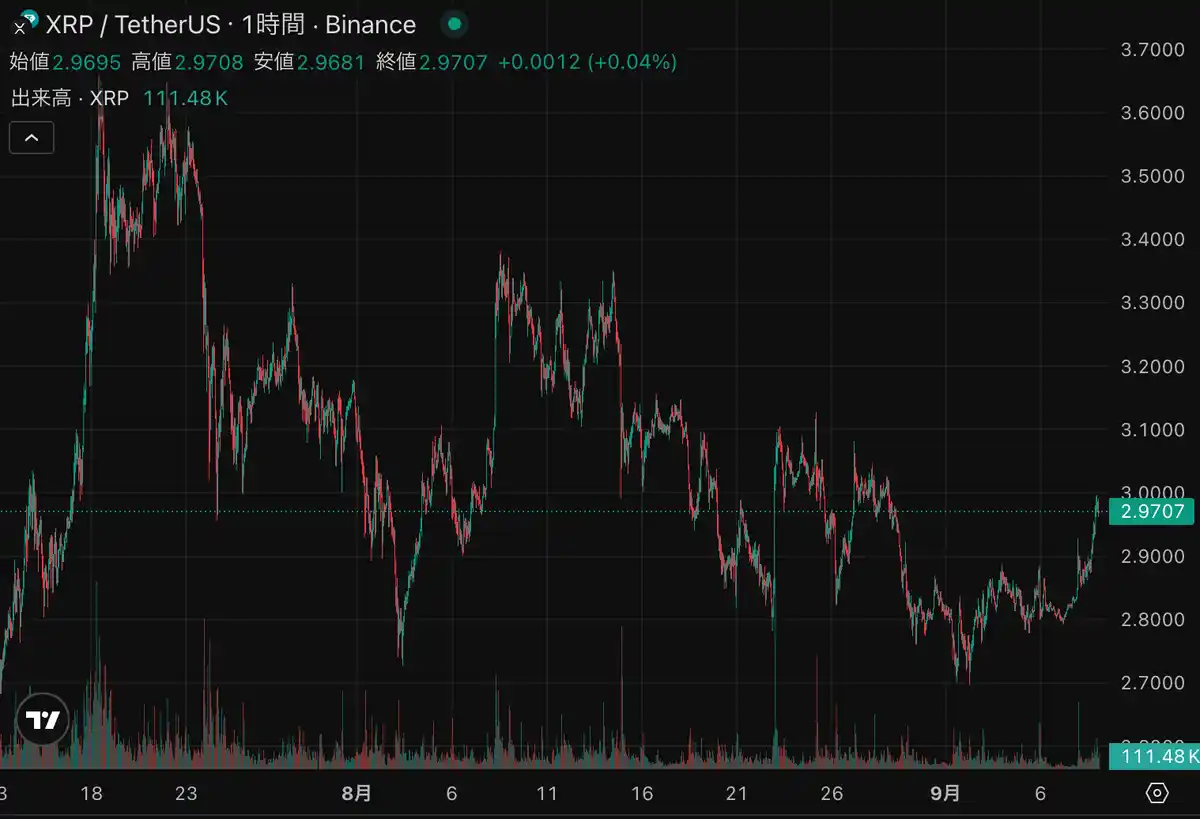Viewport: 1200px width, 819px height.
Task: Open chart settings gear icon
Action: point(1157,793)
